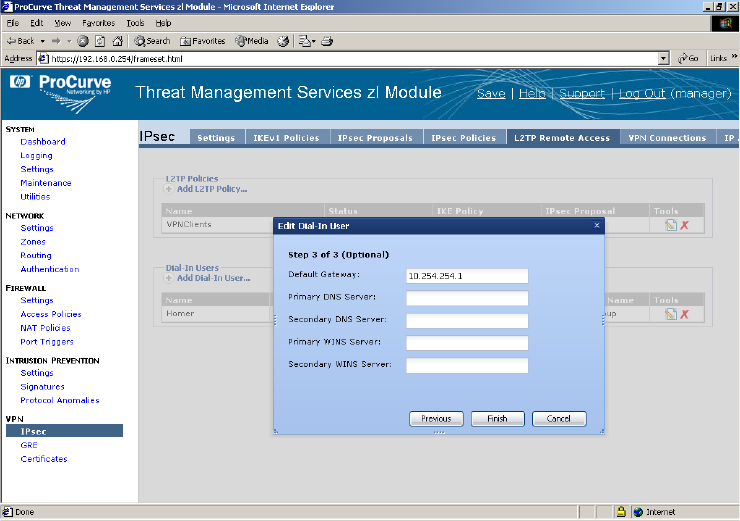Click the Default Gateway field
The height and width of the screenshot is (521, 740).
click(x=467, y=276)
